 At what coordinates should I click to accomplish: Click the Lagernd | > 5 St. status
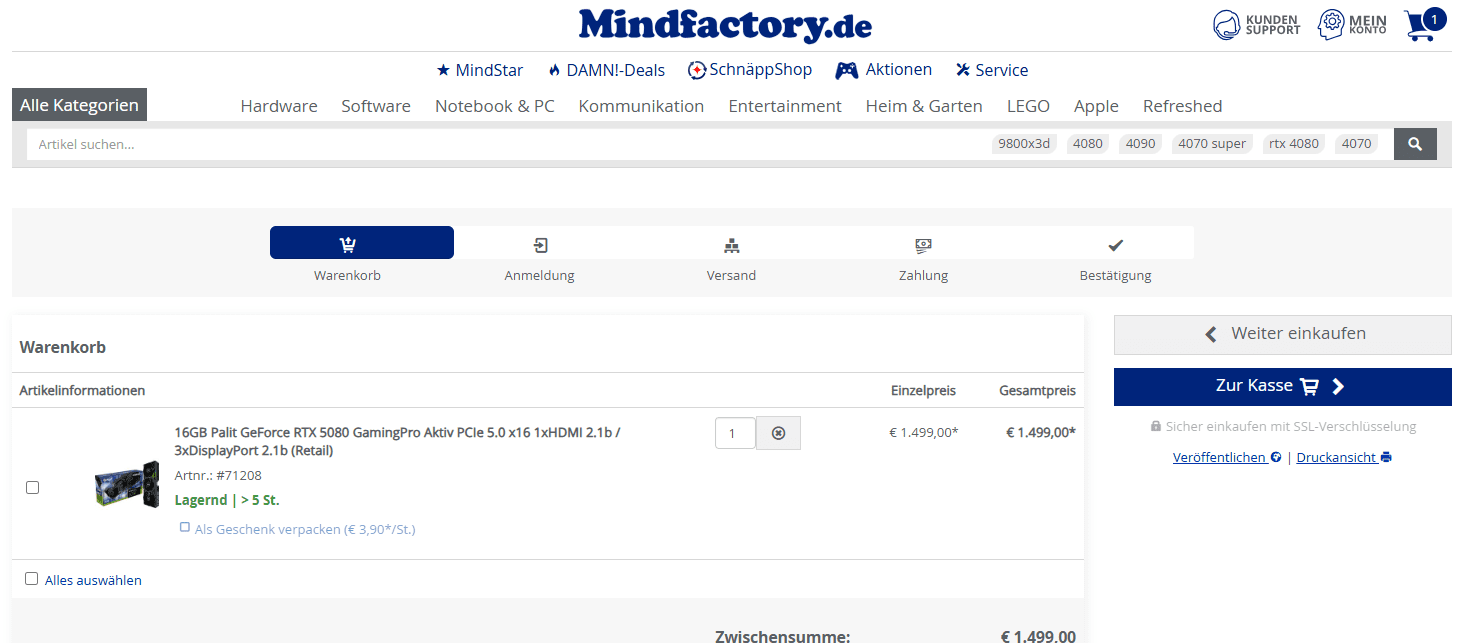227,500
